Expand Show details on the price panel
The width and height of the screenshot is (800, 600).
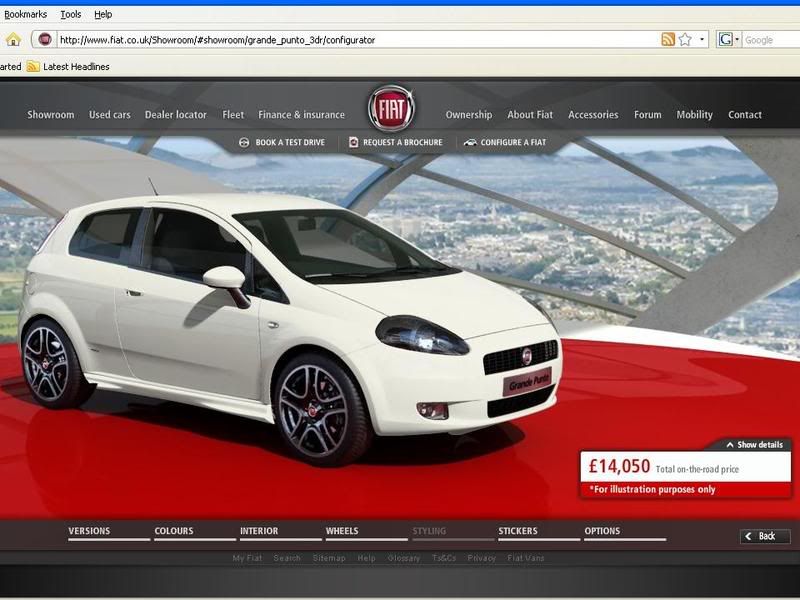pos(754,445)
